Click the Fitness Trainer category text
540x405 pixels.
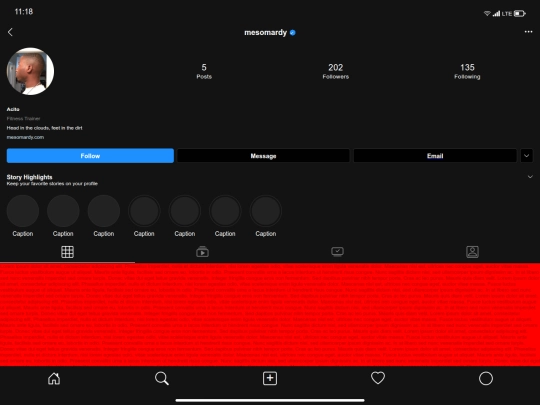click(x=23, y=118)
